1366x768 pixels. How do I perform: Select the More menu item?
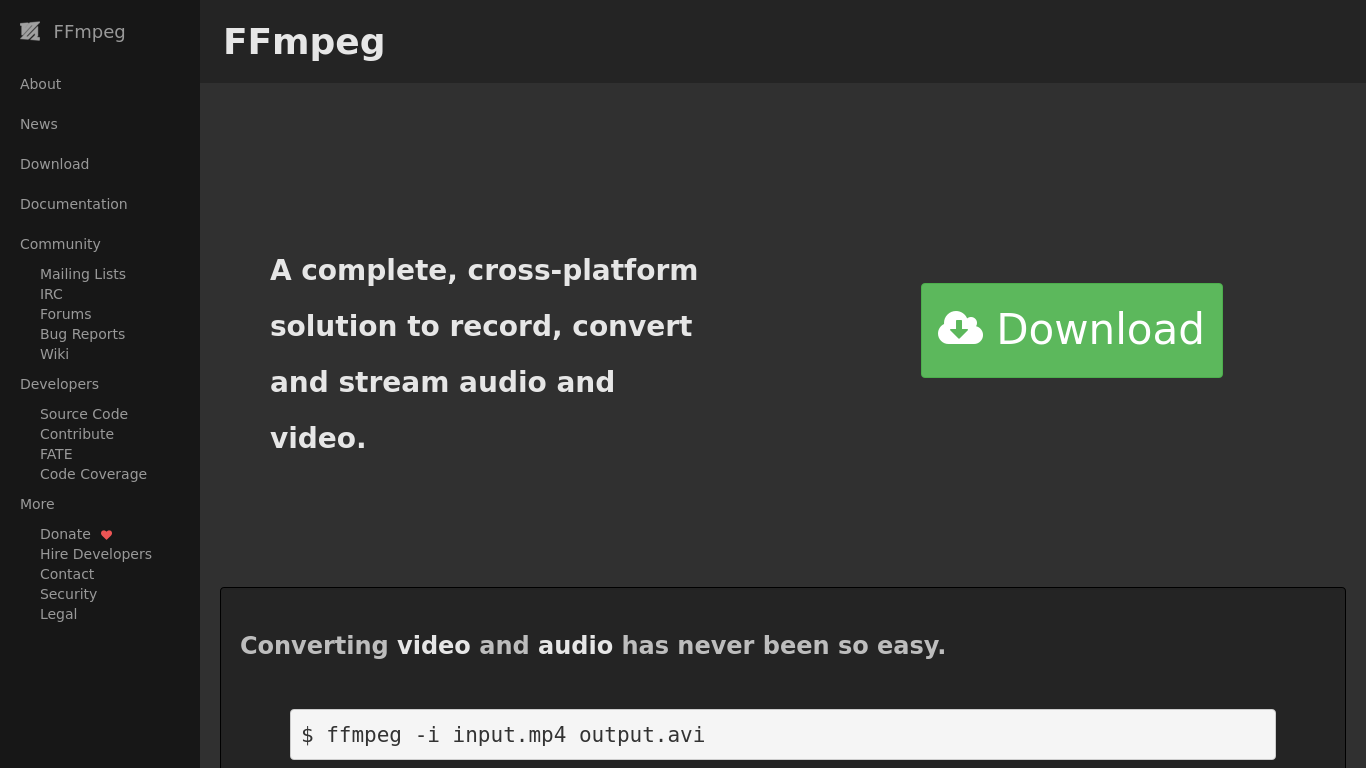[37, 504]
